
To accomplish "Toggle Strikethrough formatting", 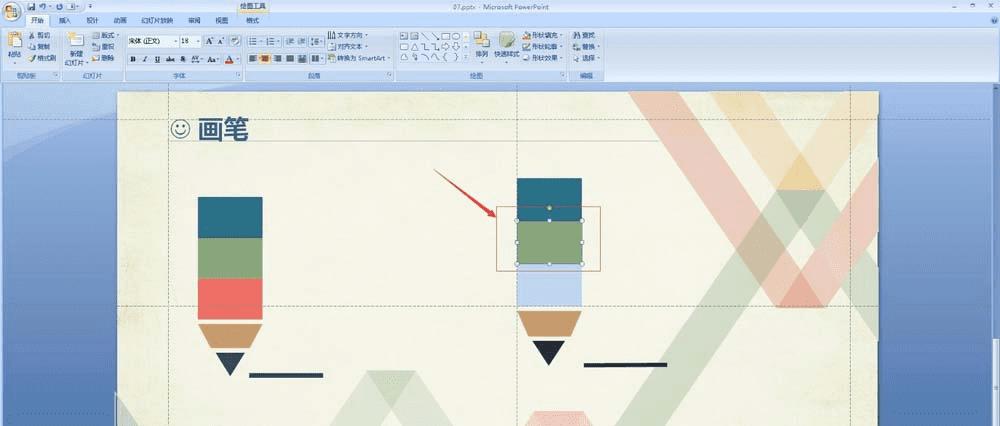I will [x=170, y=59].
